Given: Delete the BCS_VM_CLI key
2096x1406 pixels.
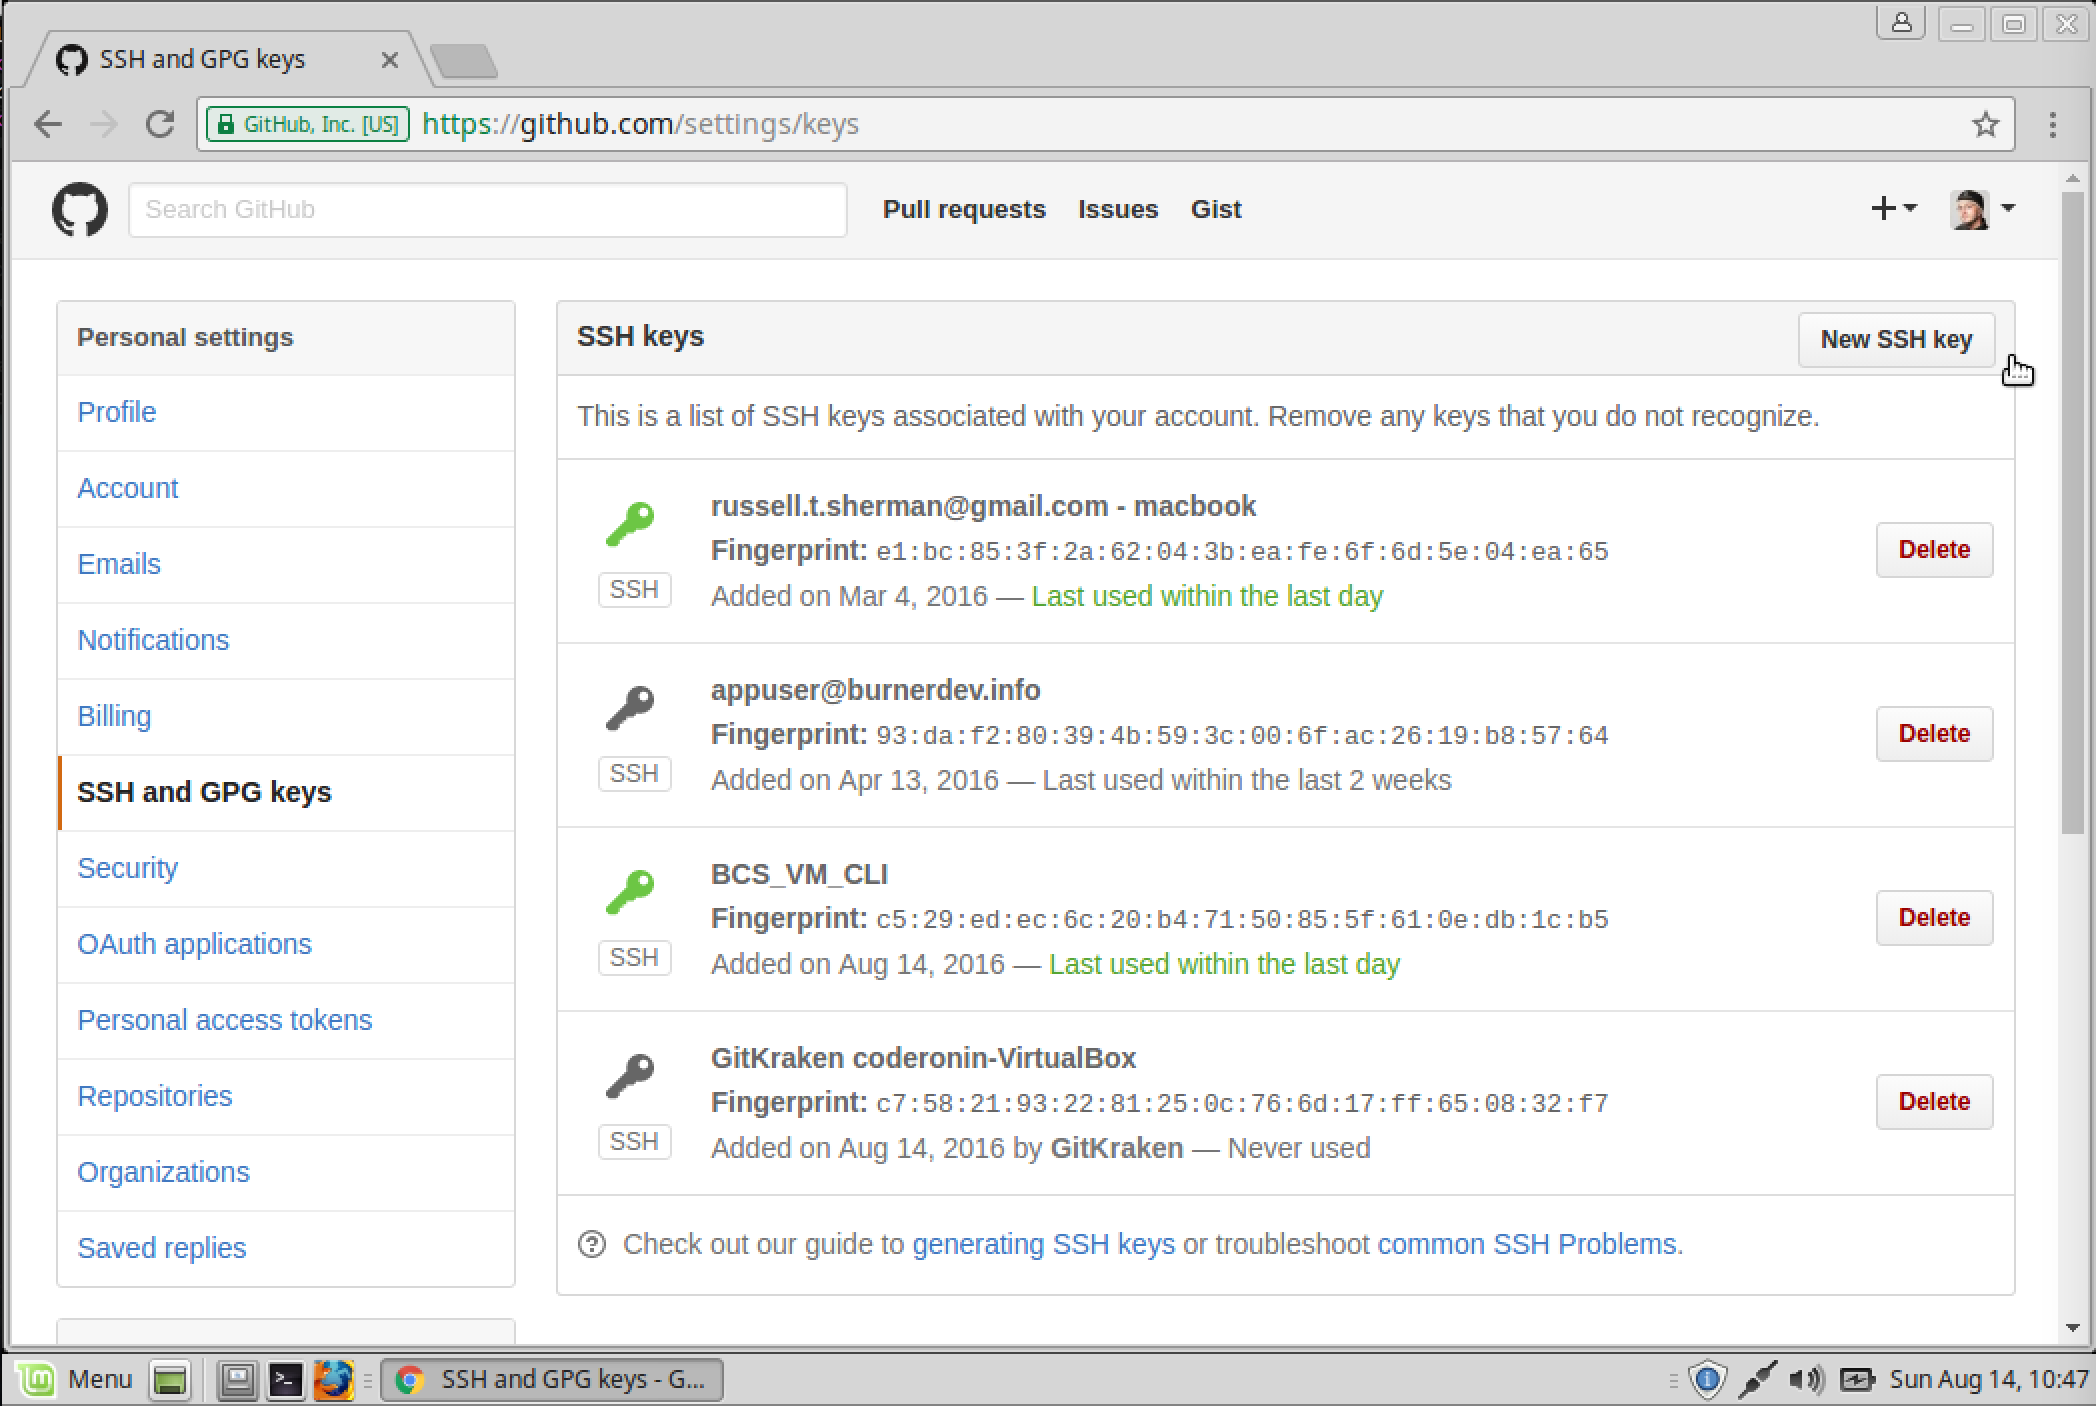Looking at the screenshot, I should (1934, 918).
